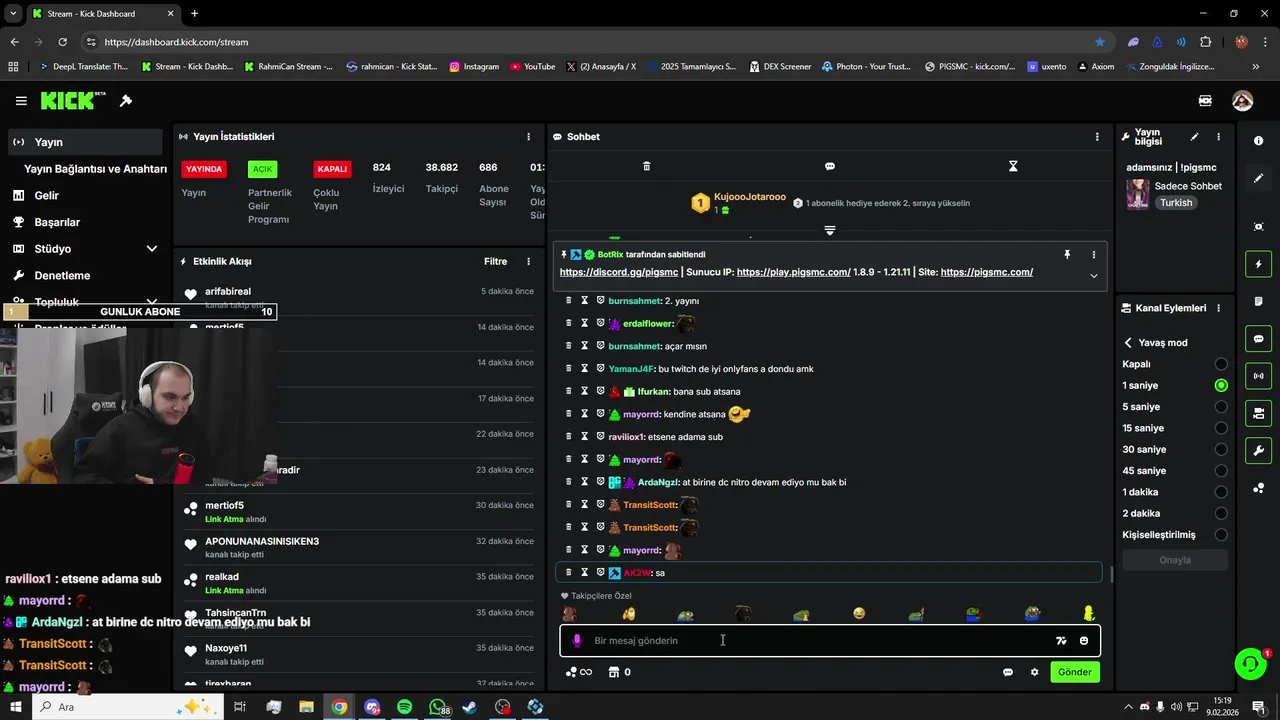Collapse the leaderboard with the double-line arrow

(x=829, y=231)
